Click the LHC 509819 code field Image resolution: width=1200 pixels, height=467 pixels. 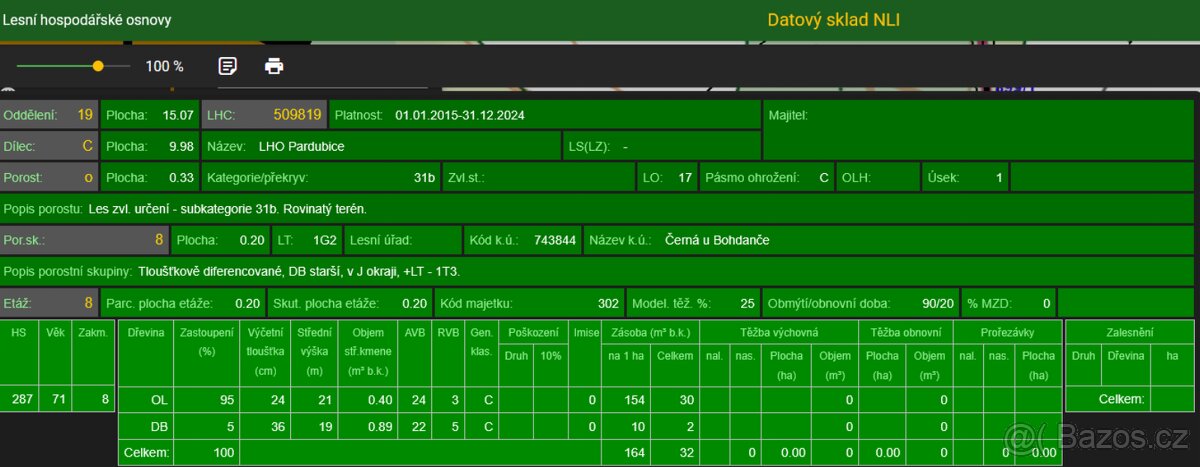[x=264, y=115]
